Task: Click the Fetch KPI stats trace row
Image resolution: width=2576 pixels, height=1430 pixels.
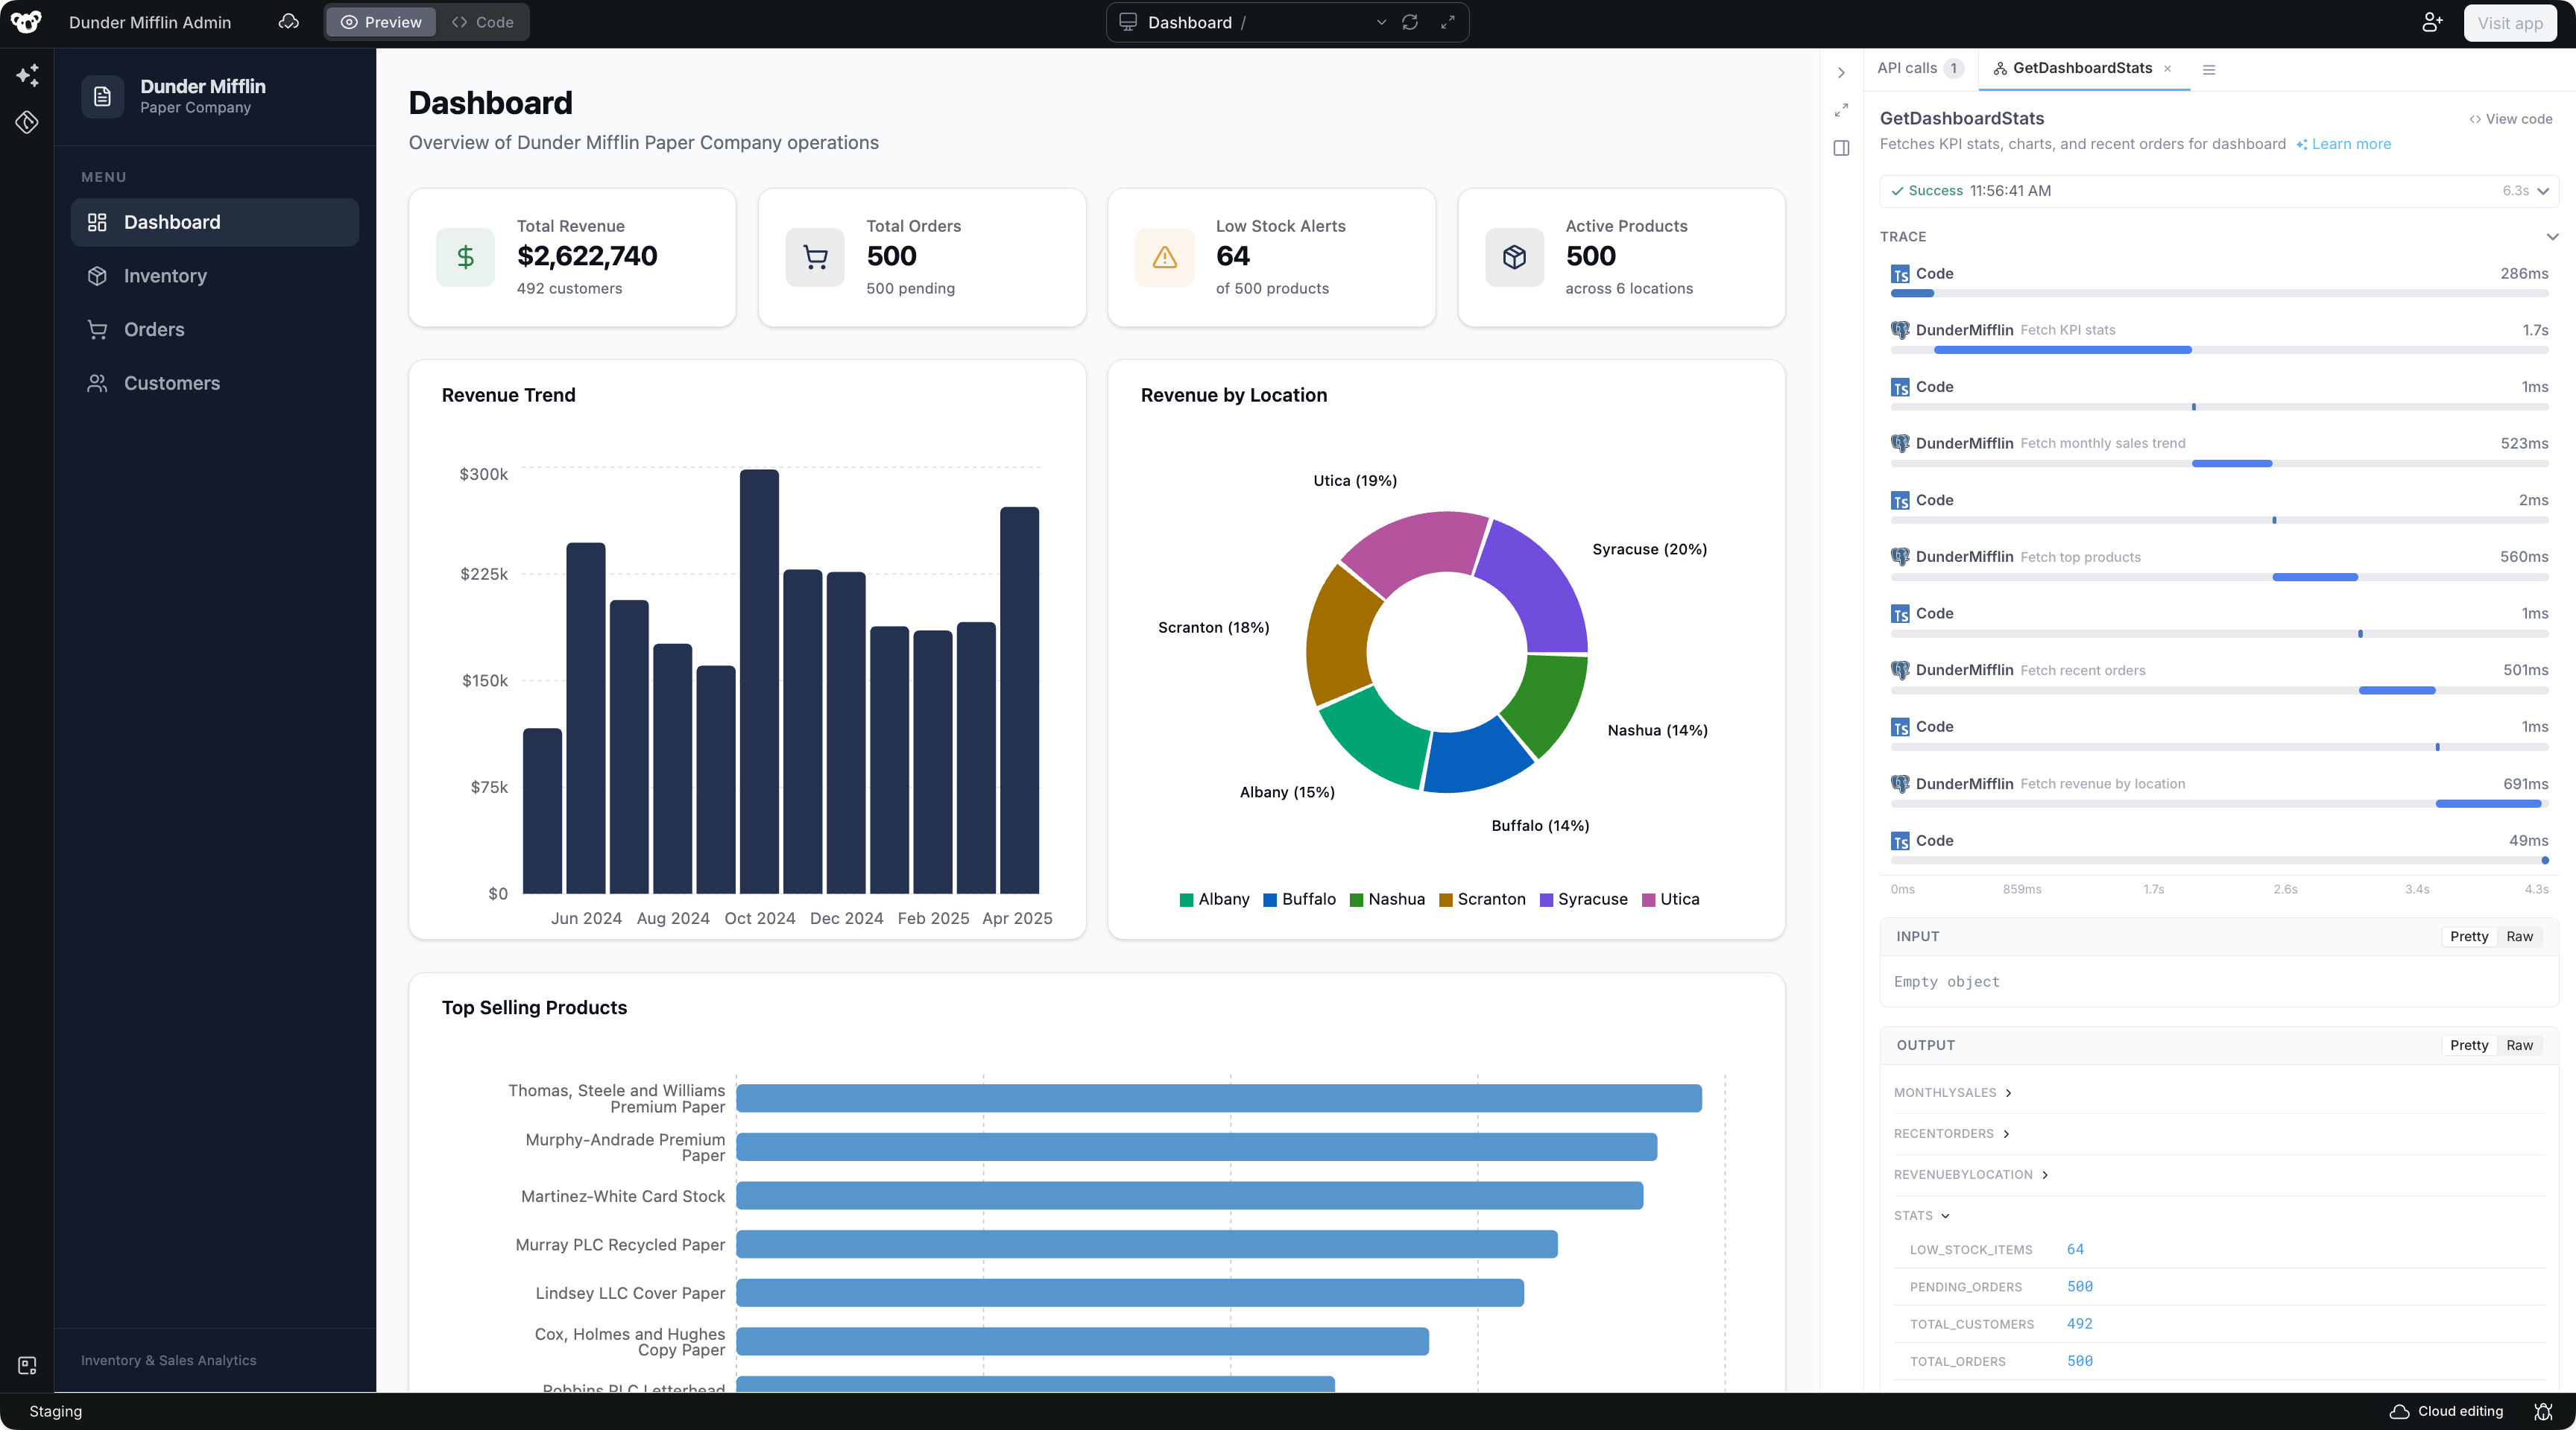Action: point(2219,338)
